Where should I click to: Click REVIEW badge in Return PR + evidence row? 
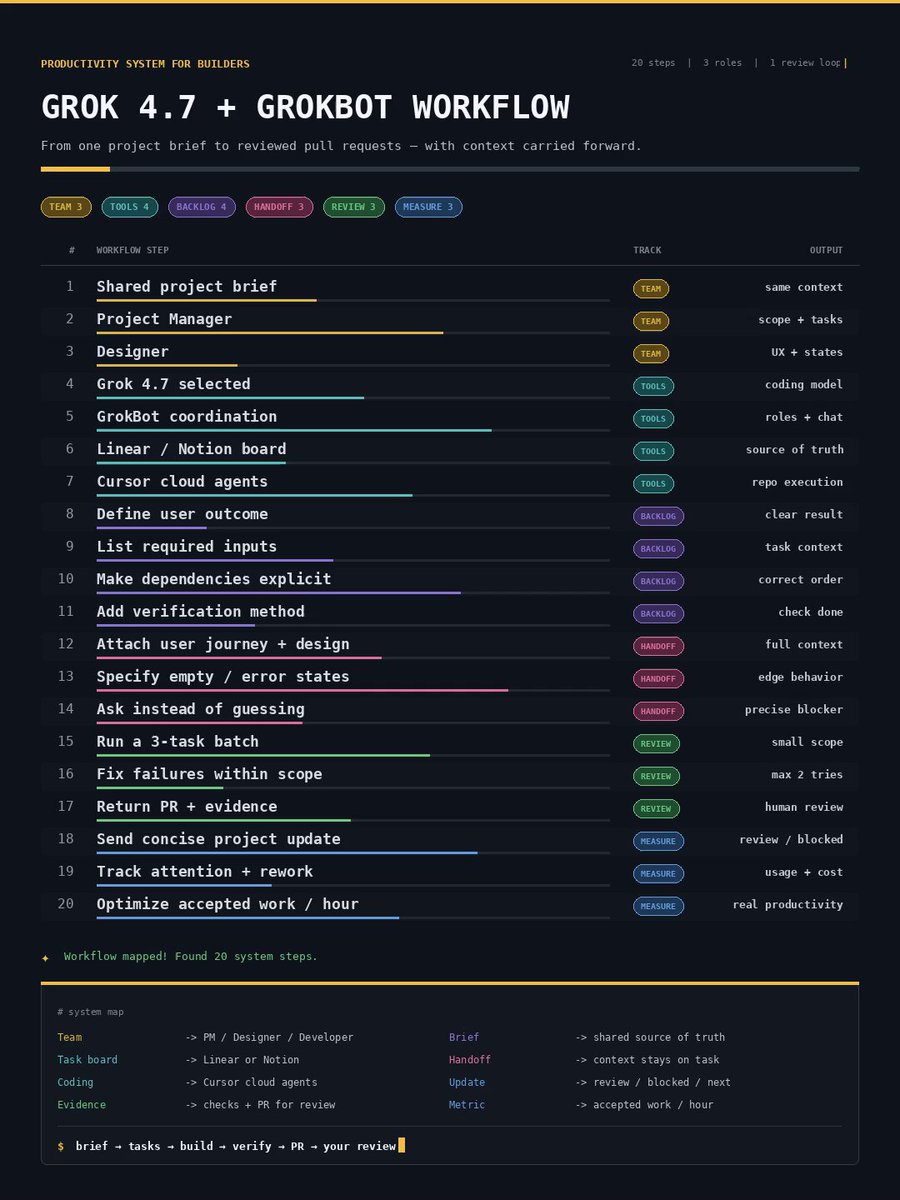pyautogui.click(x=656, y=809)
